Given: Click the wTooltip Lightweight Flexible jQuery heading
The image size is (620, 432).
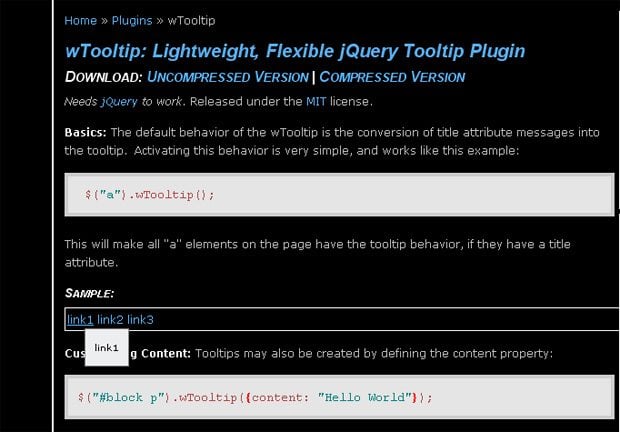Looking at the screenshot, I should click(294, 50).
